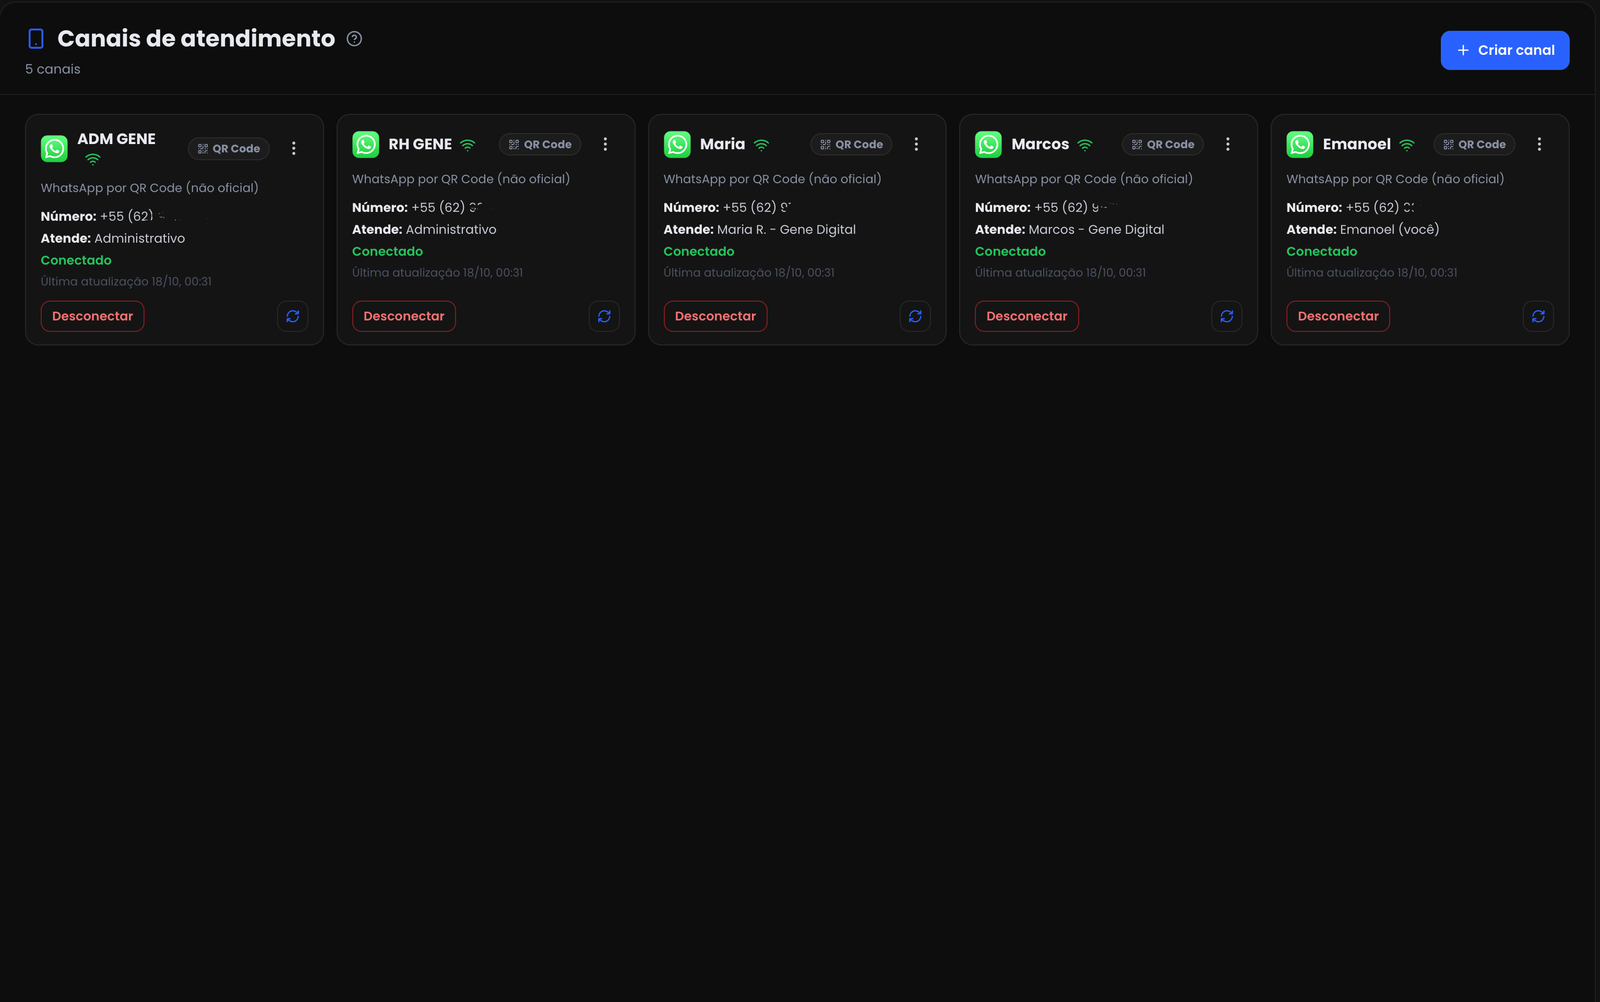Click the wifi signal icon under ADM GENE

[x=93, y=159]
